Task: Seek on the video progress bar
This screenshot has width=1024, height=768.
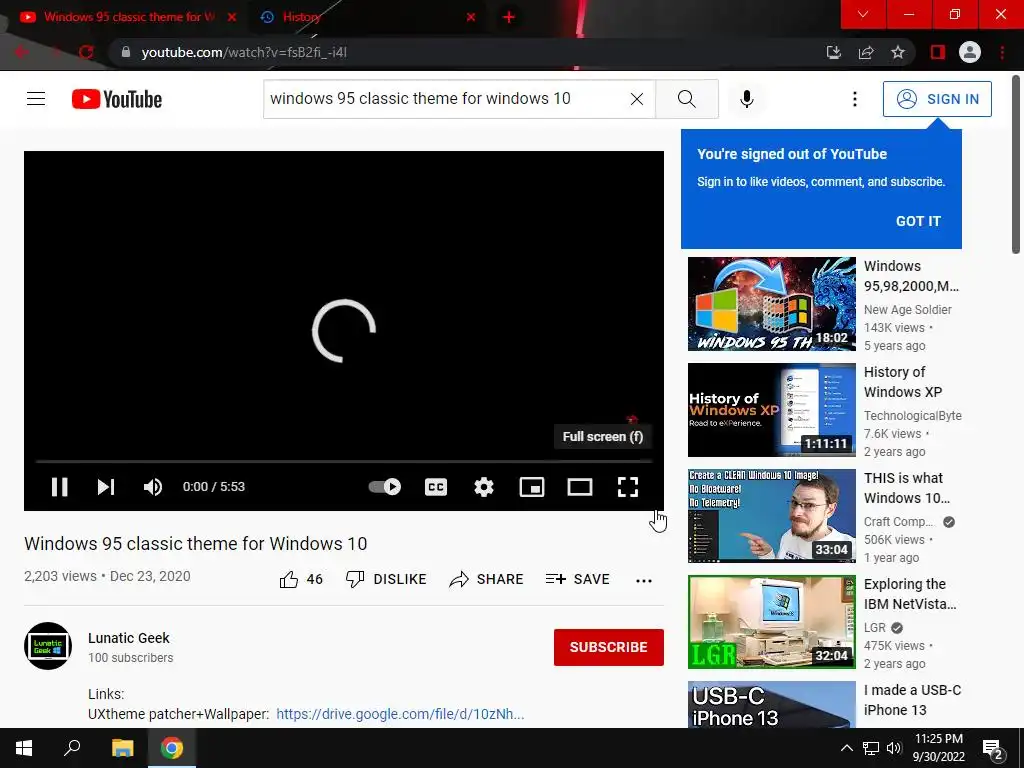Action: point(344,461)
